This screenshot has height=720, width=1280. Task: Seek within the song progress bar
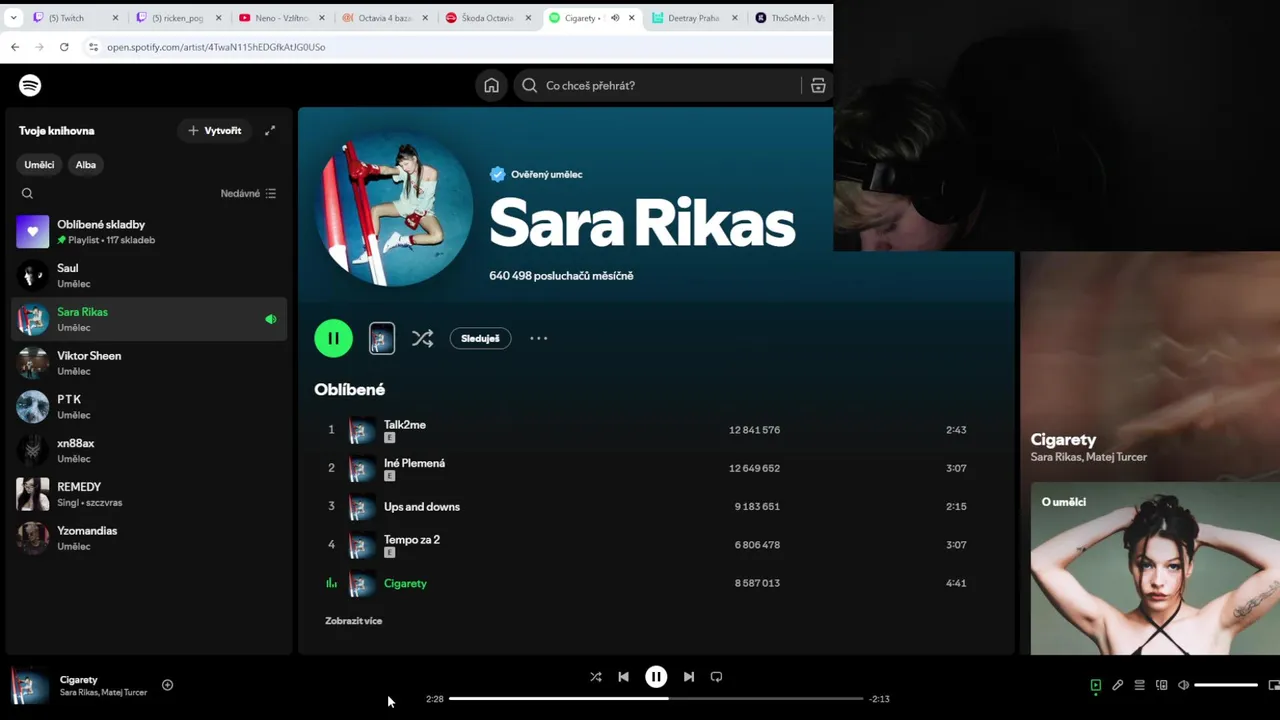655,698
